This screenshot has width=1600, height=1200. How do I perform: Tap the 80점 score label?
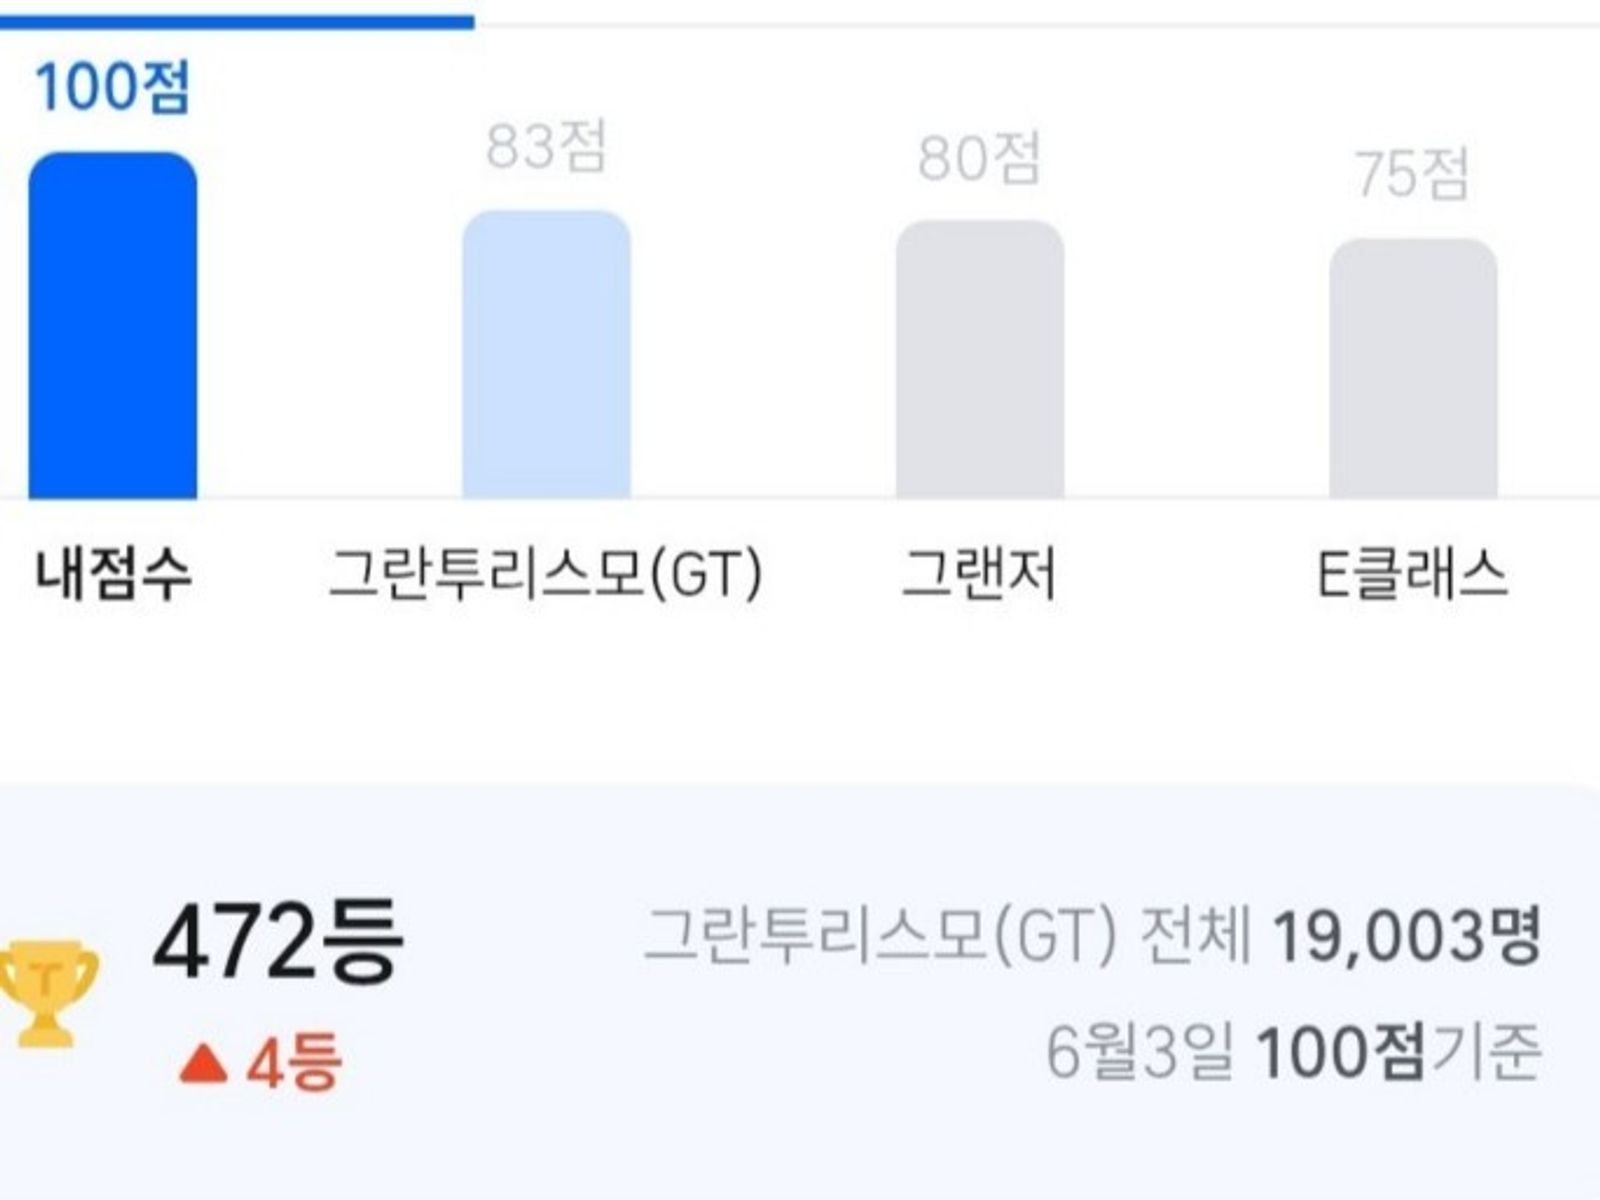(x=980, y=158)
